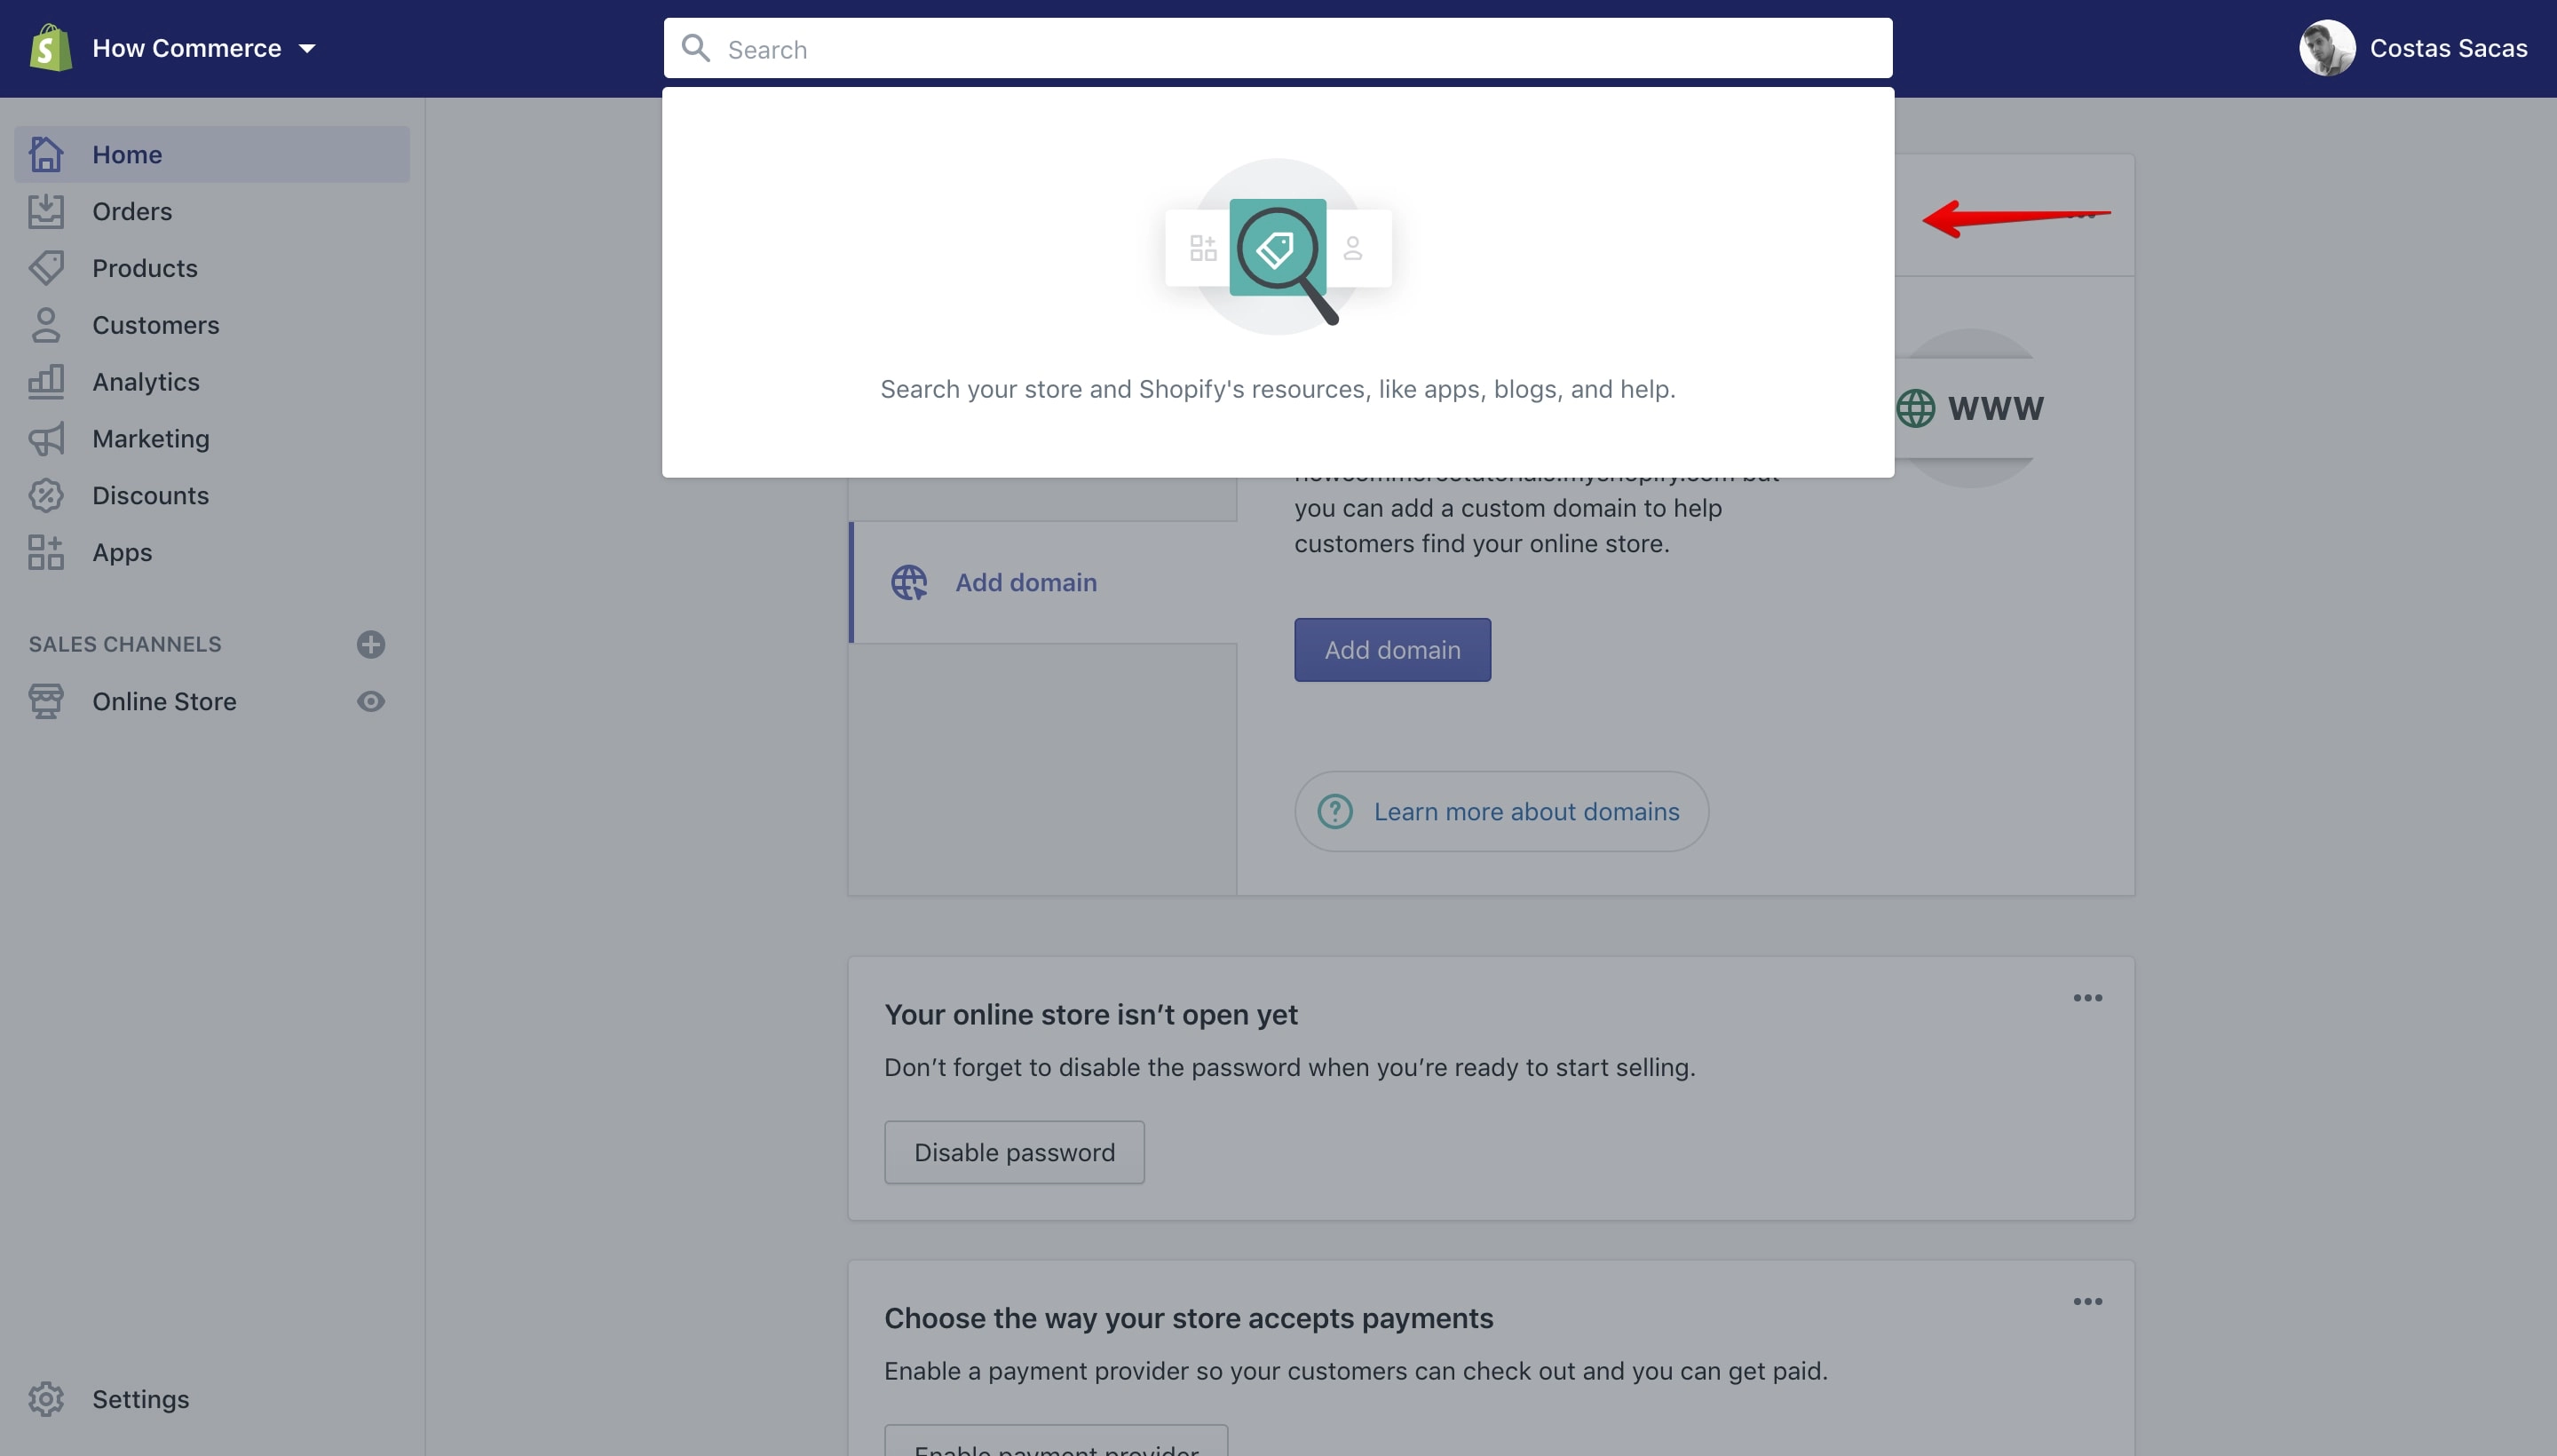The image size is (2557, 1456).
Task: Click the globe icon beside Add domain
Action: coord(909,582)
